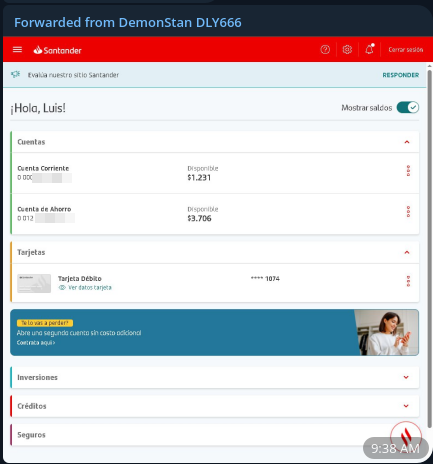Open the hamburger menu in Santander header
The width and height of the screenshot is (433, 464).
pos(17,50)
